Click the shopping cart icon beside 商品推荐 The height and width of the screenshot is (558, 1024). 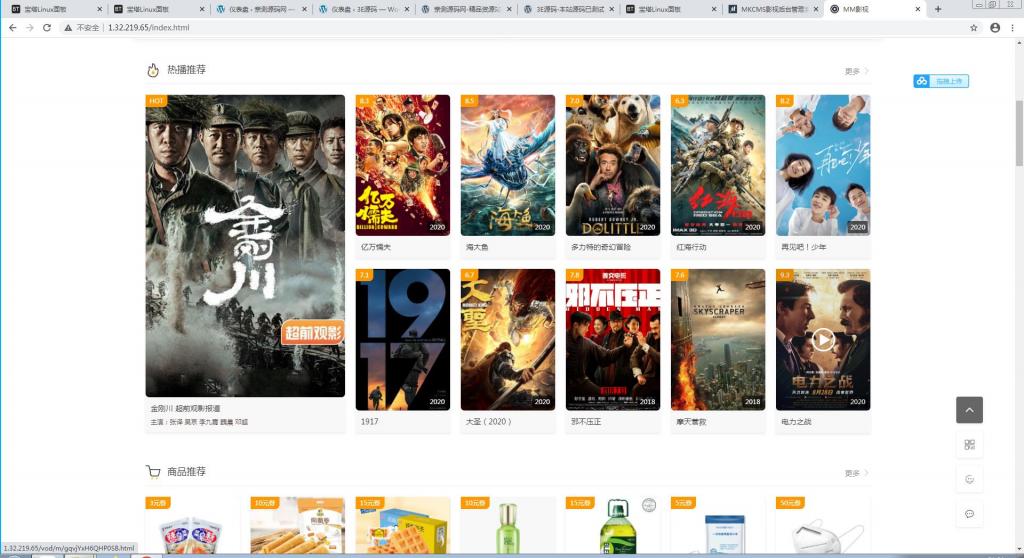[x=153, y=472]
